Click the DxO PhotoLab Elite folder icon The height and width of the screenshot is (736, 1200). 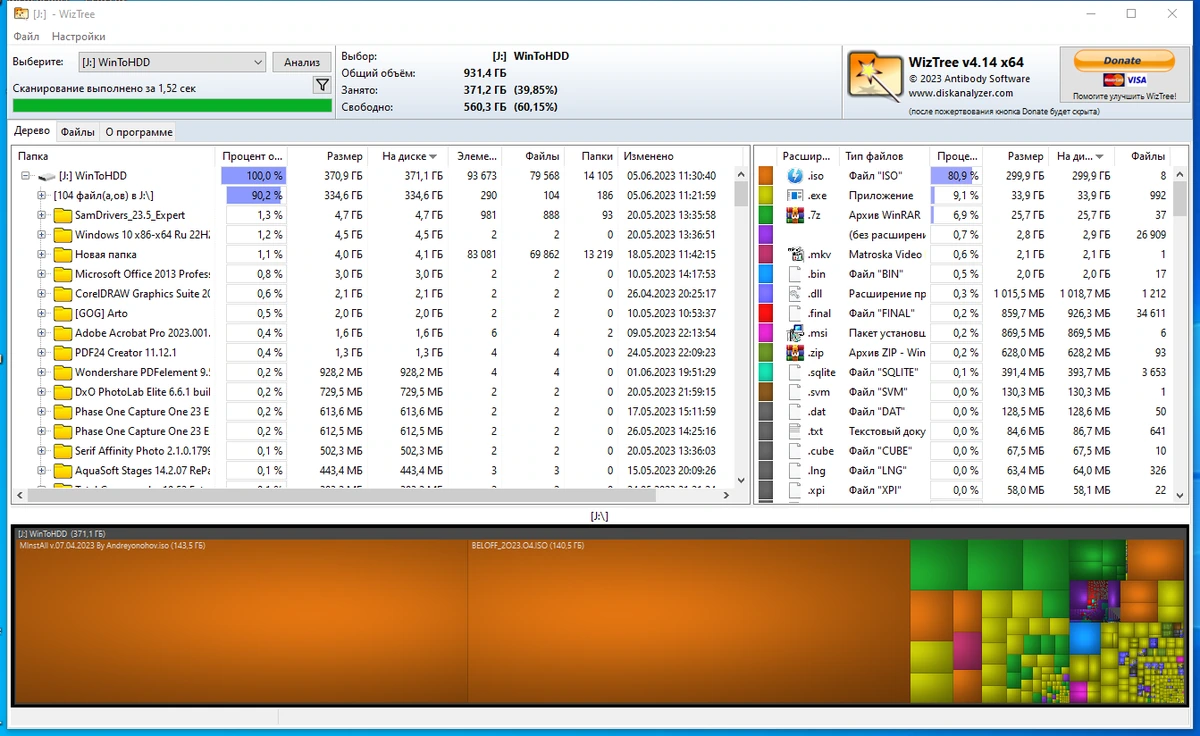pyautogui.click(x=62, y=392)
